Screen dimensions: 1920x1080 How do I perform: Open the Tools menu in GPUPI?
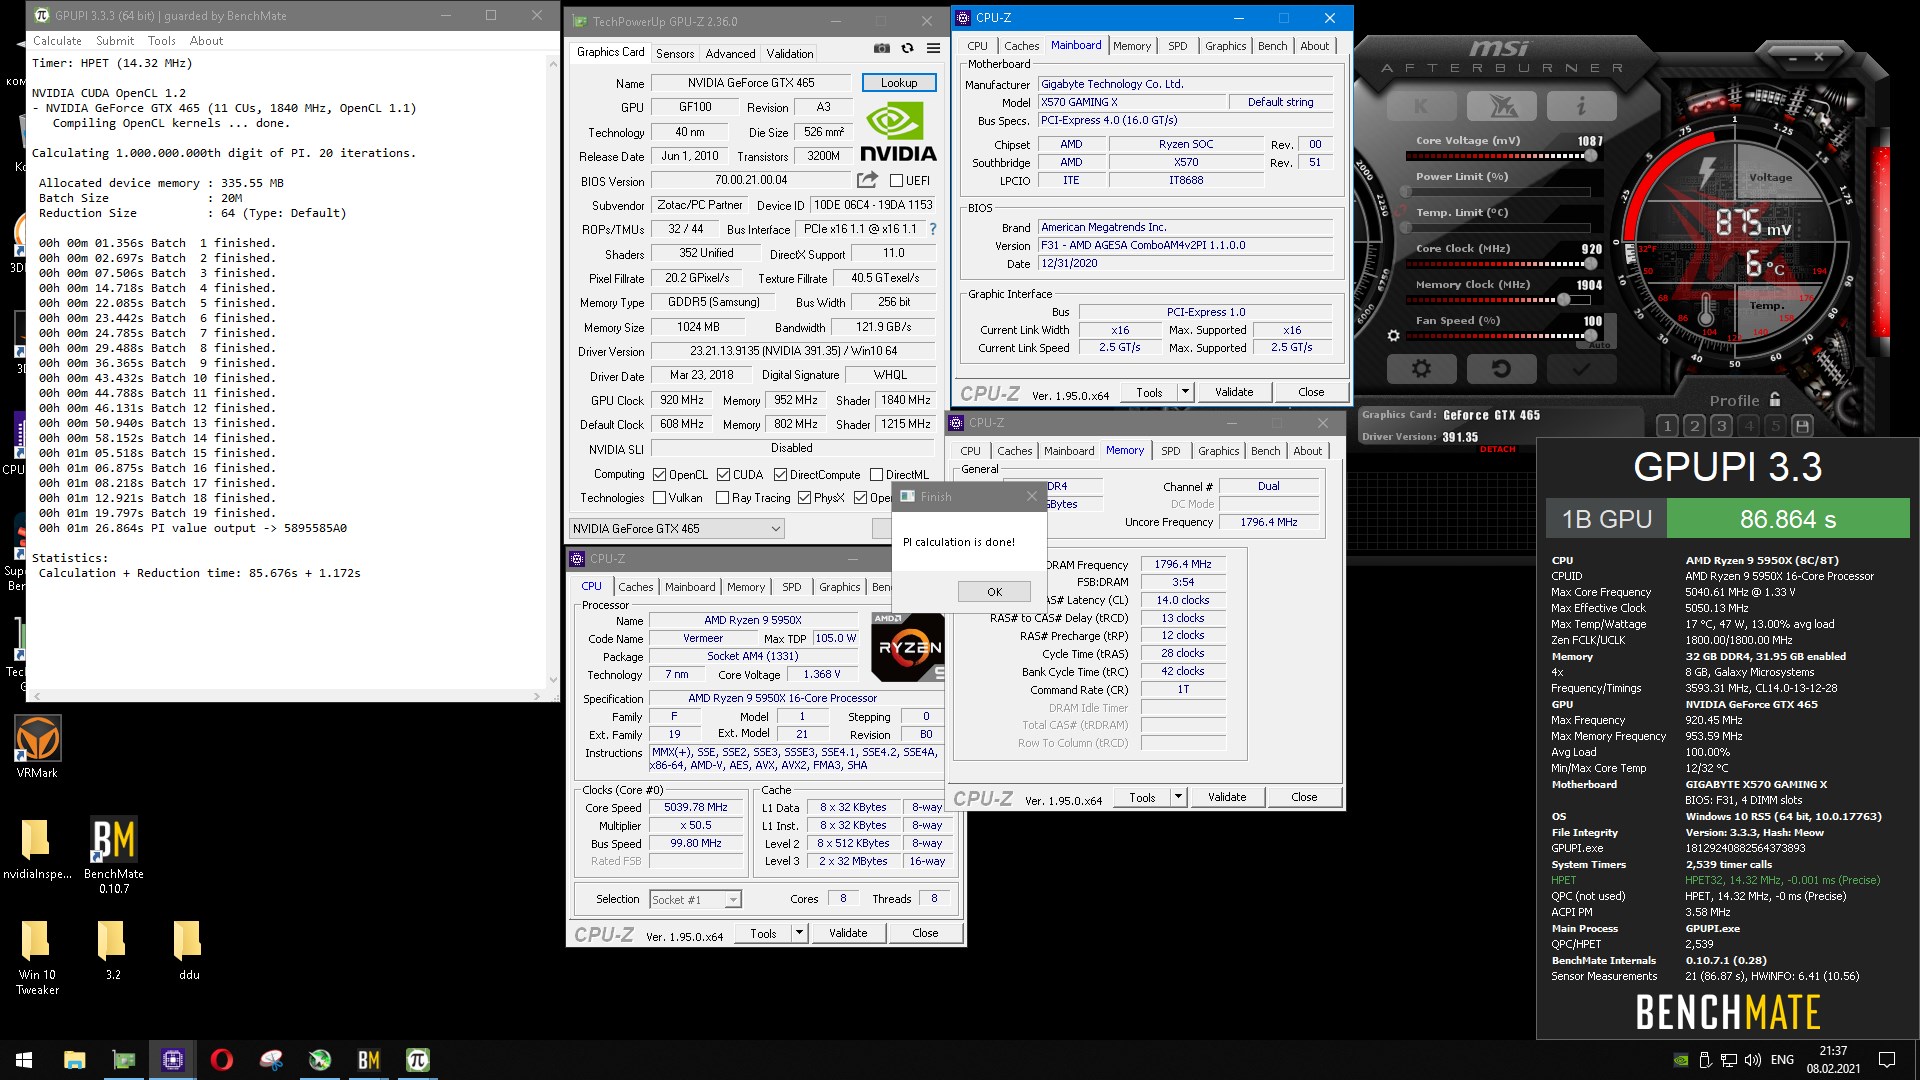(162, 41)
